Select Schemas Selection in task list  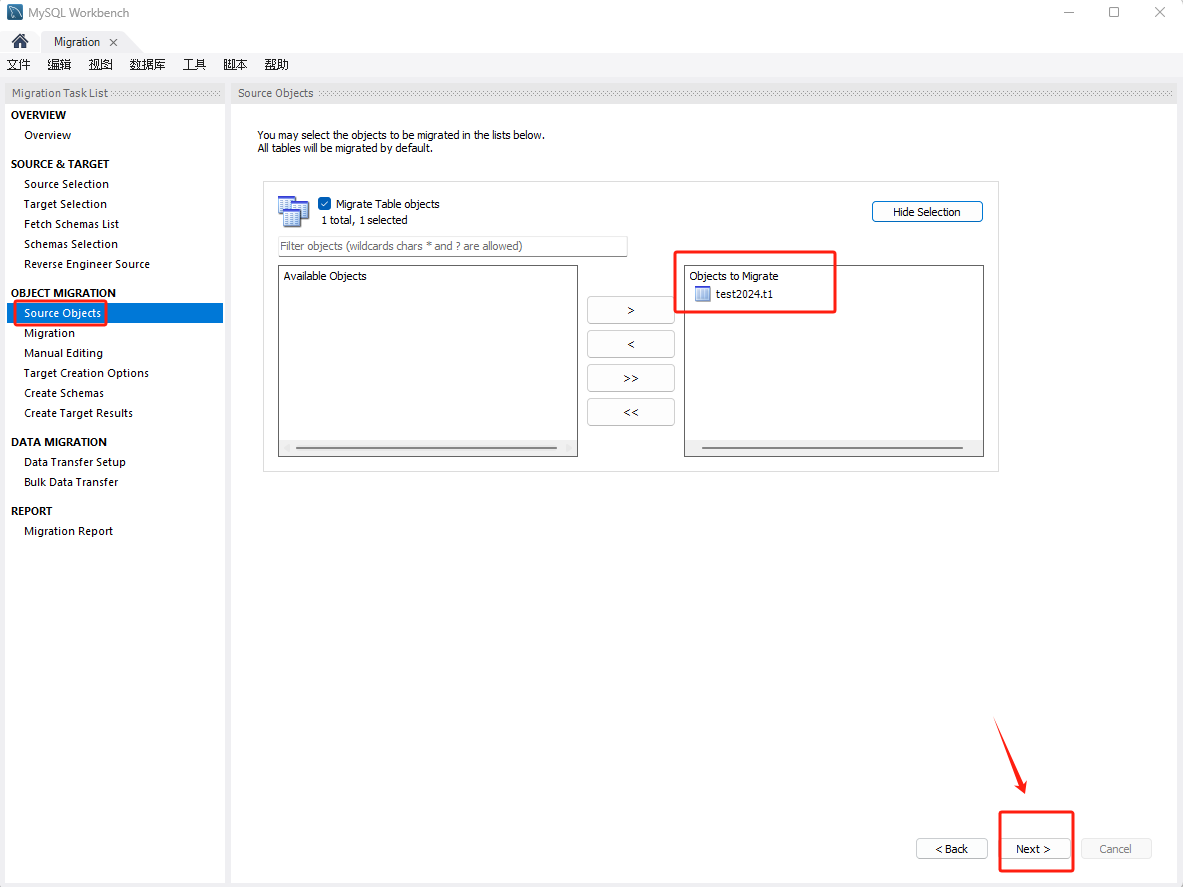71,244
